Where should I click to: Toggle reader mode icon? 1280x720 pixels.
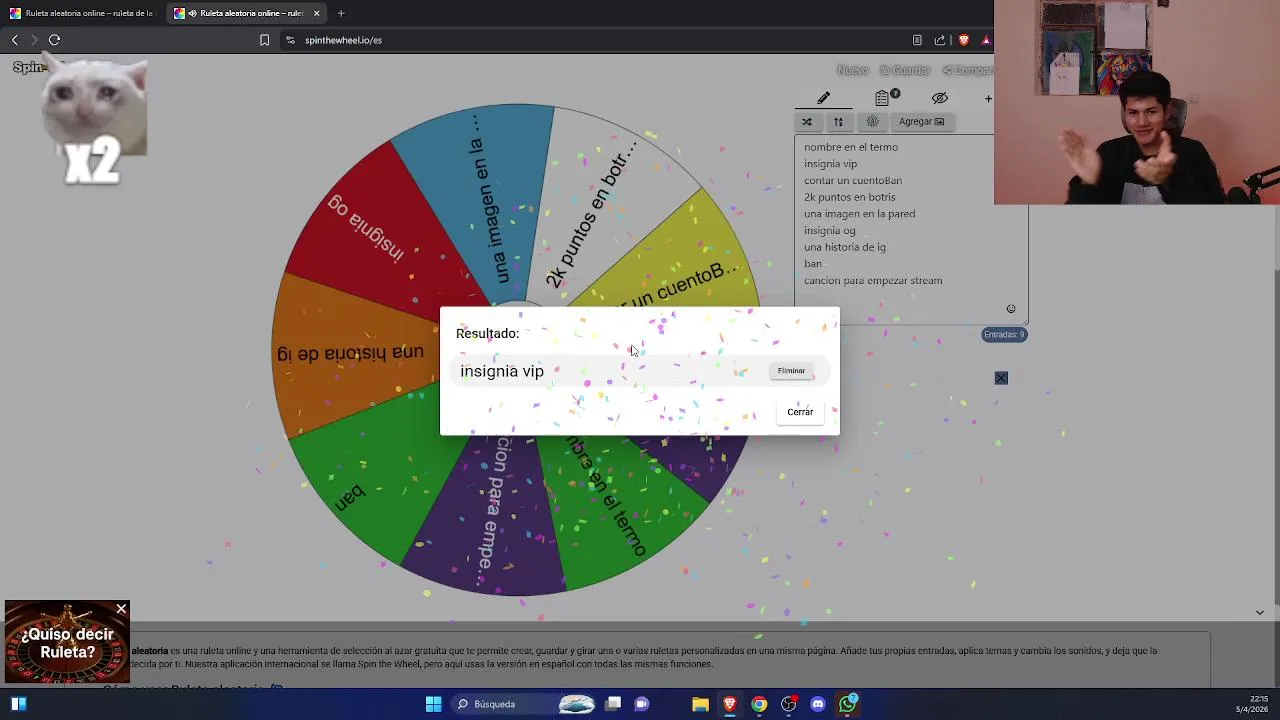click(917, 40)
